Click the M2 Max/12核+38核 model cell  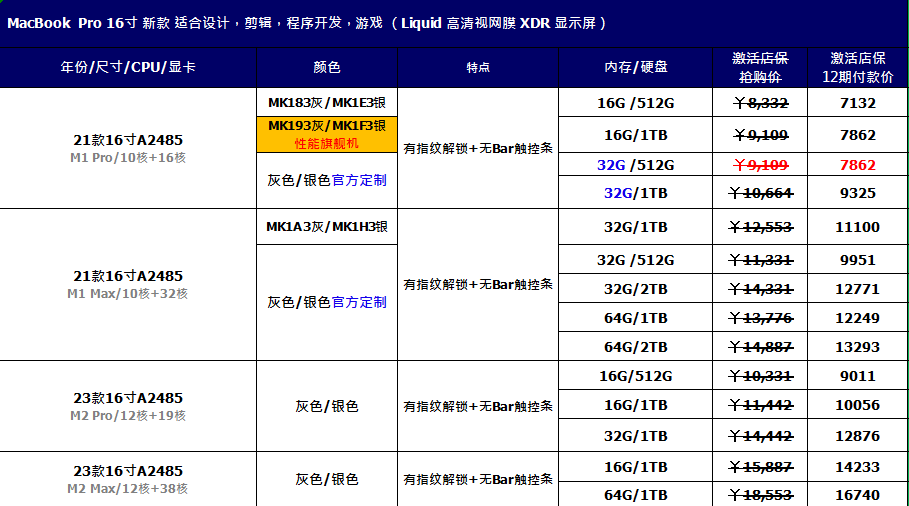128,479
